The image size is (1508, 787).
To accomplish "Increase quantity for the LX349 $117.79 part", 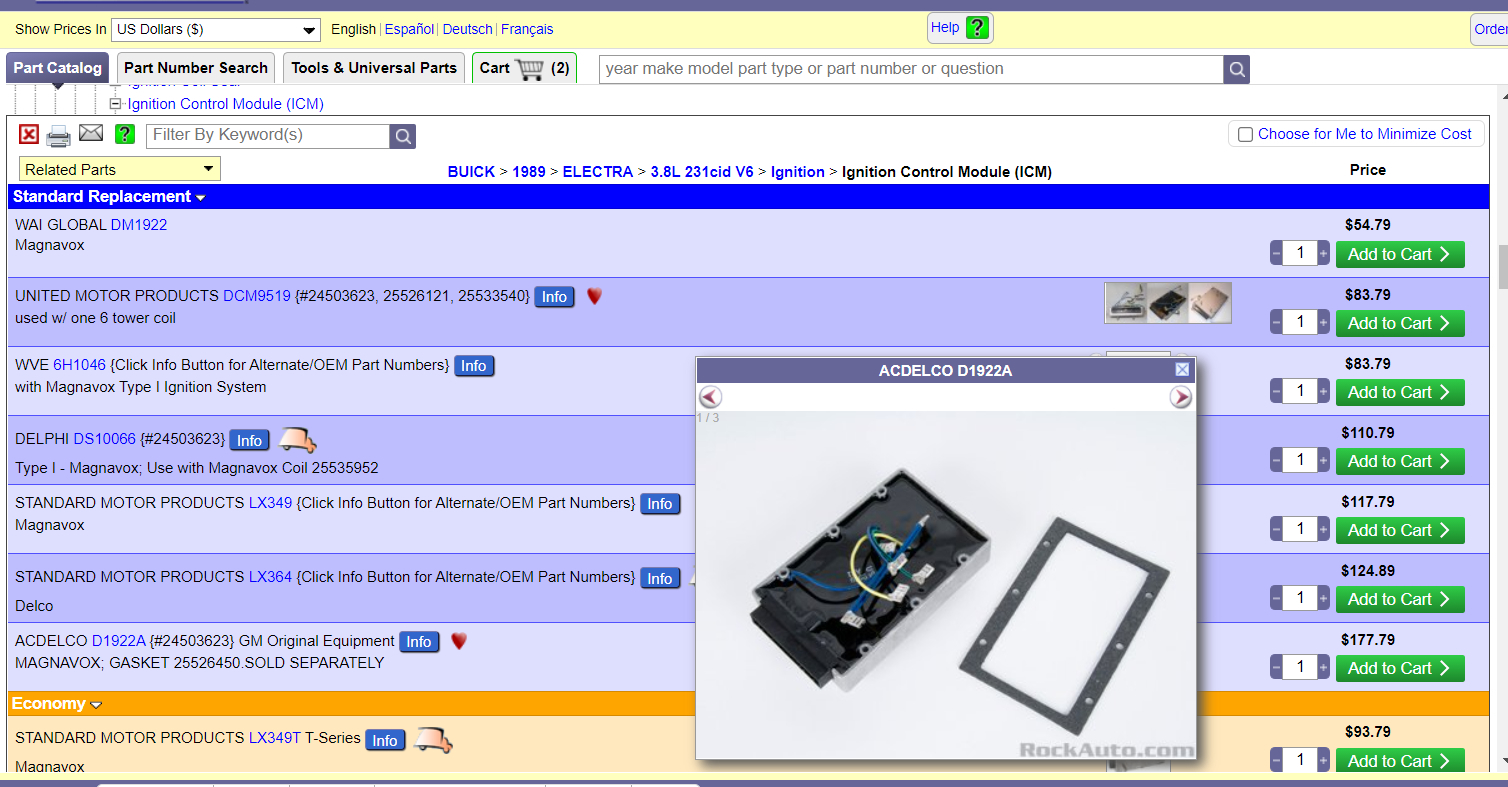I will tap(1324, 530).
